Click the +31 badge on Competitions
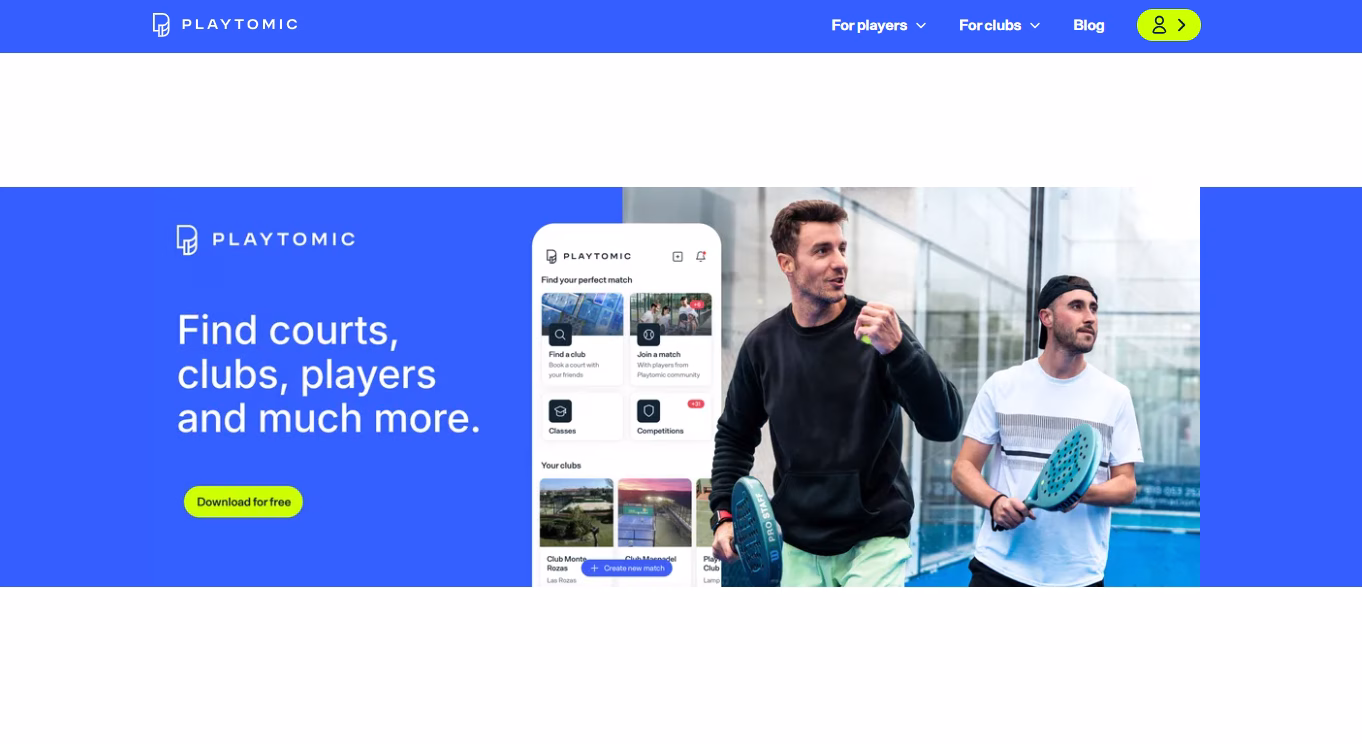1362x744 pixels. [x=696, y=404]
